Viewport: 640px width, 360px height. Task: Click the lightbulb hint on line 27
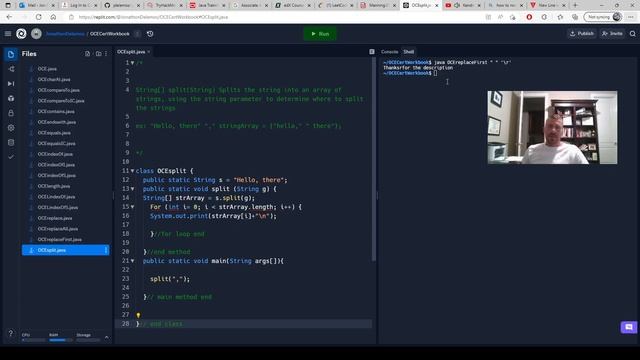(138, 315)
